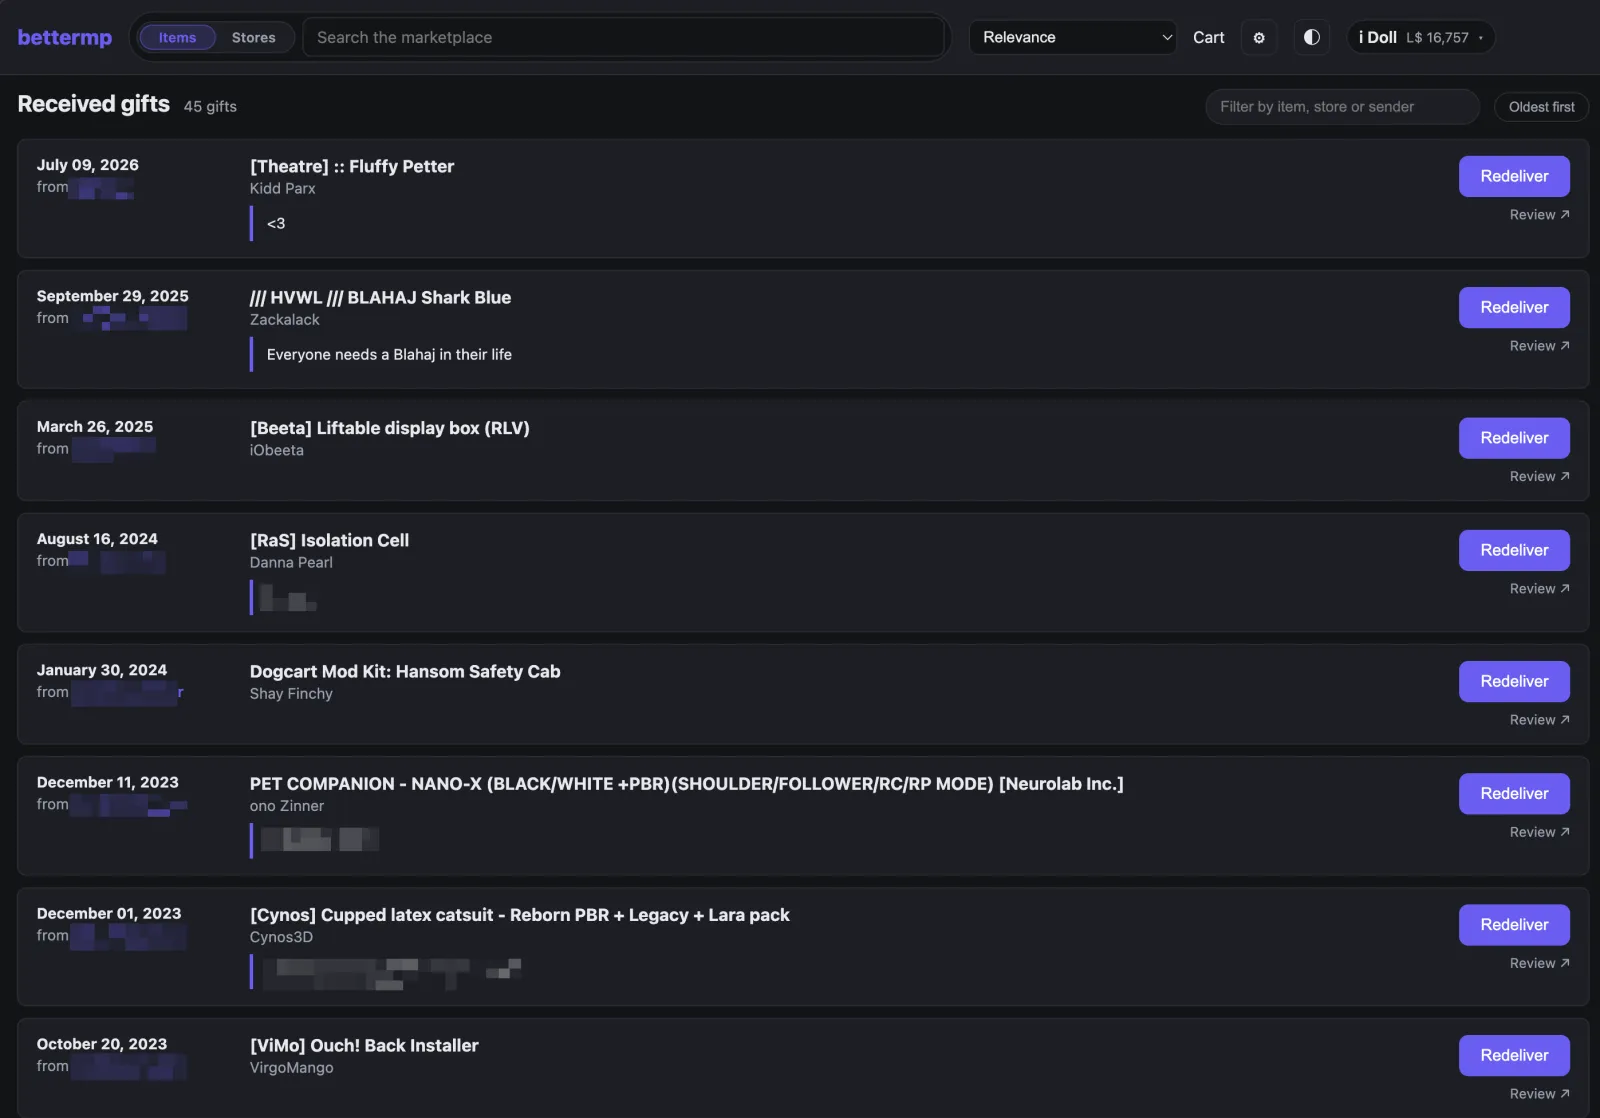Redeliver the PET COMPANION NANO-X gift
Image resolution: width=1600 pixels, height=1118 pixels.
tap(1514, 793)
